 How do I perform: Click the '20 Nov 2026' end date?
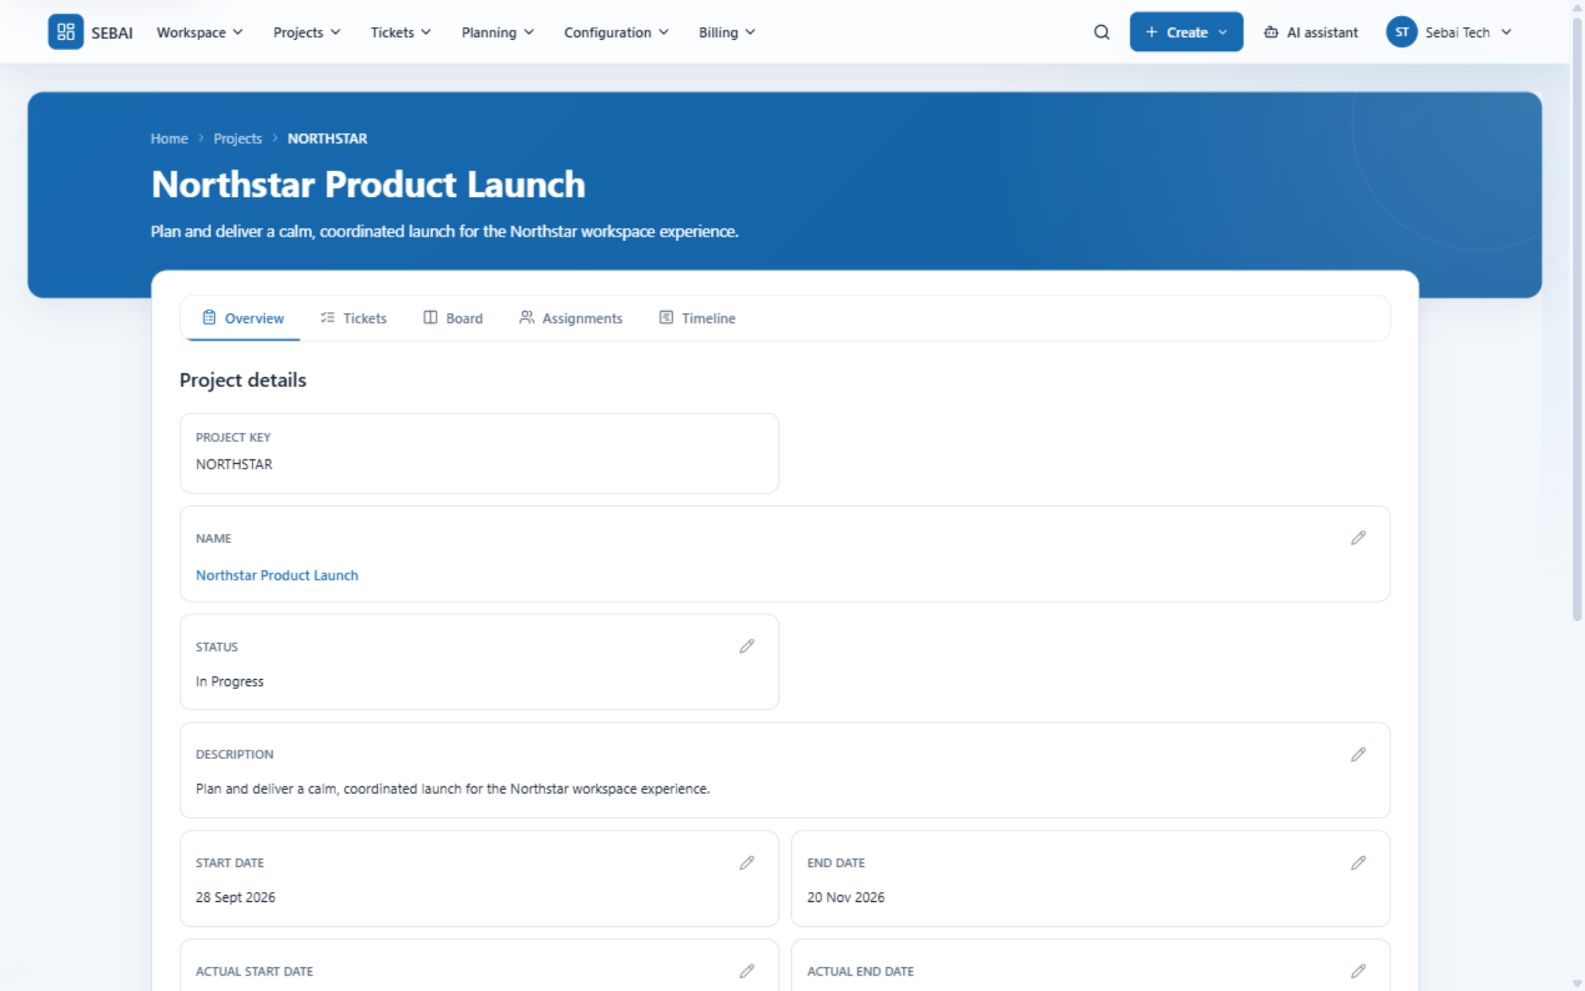(846, 897)
